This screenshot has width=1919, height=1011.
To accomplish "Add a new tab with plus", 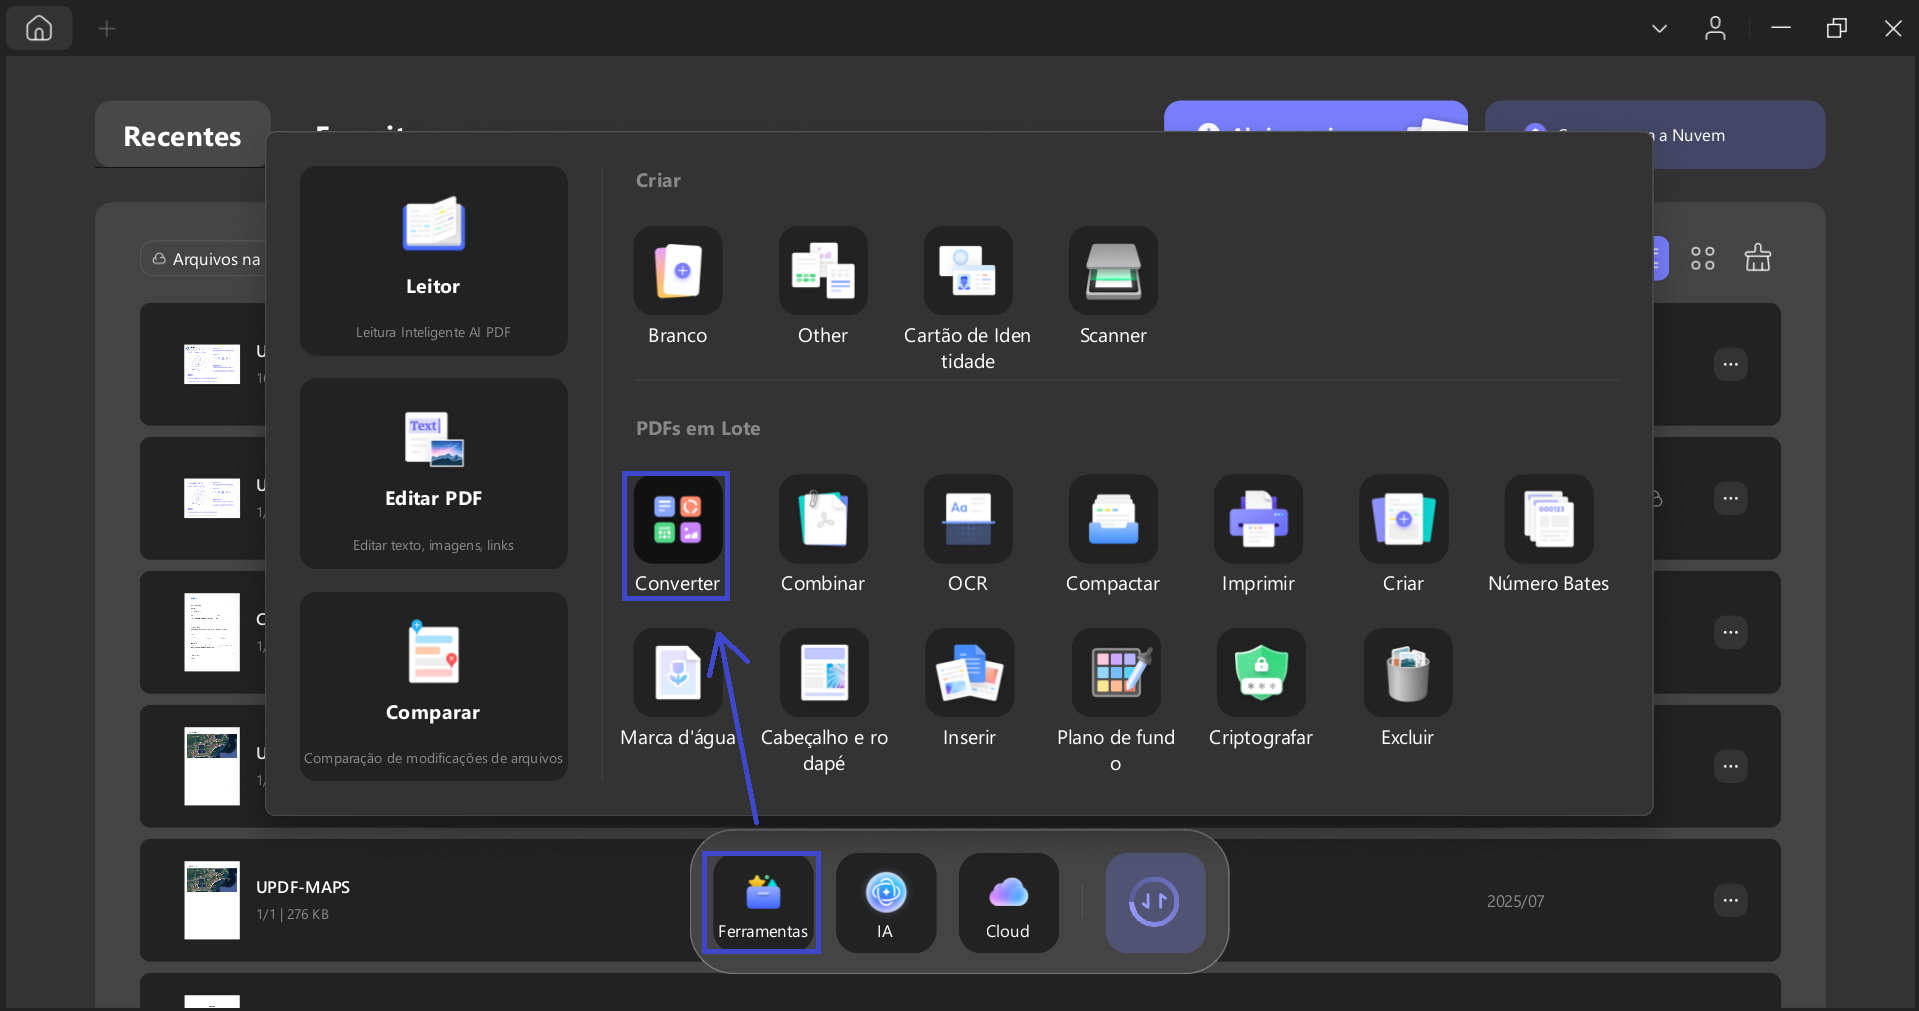I will click(x=107, y=29).
